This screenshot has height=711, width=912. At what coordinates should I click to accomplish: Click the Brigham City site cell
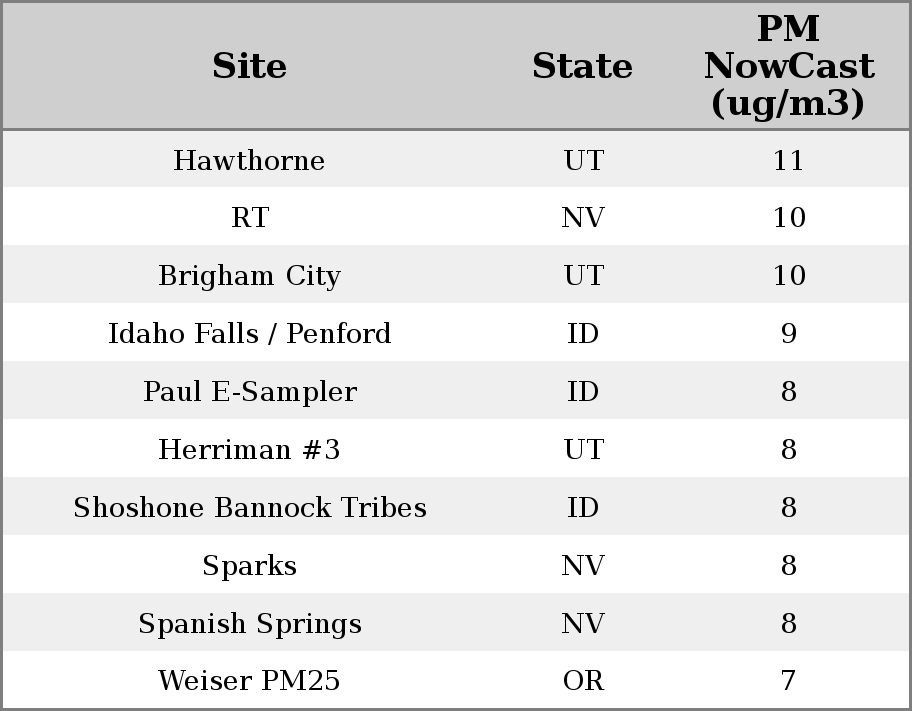249,276
